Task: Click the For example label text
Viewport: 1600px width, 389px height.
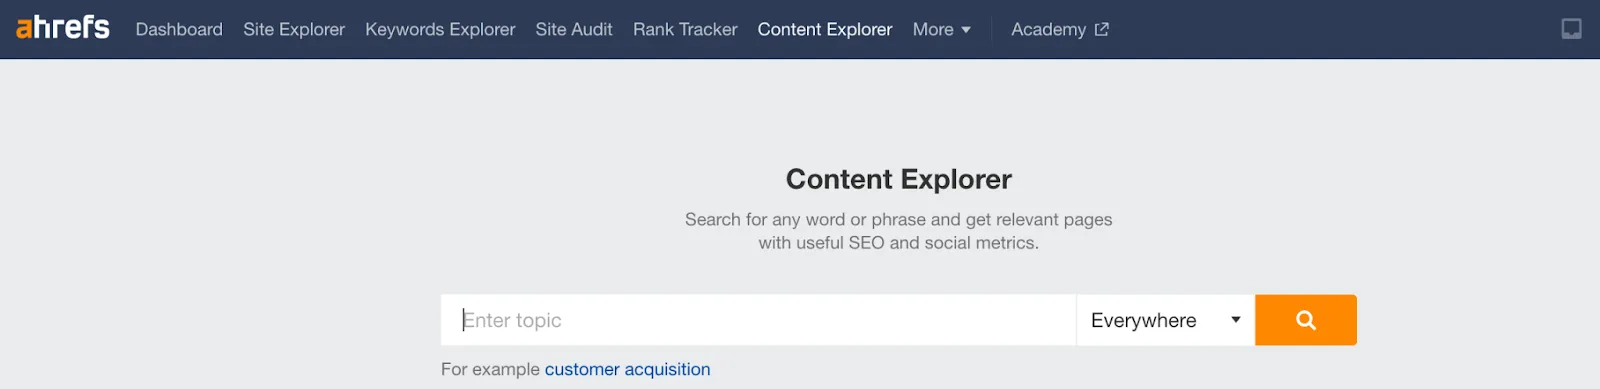Action: click(x=490, y=369)
